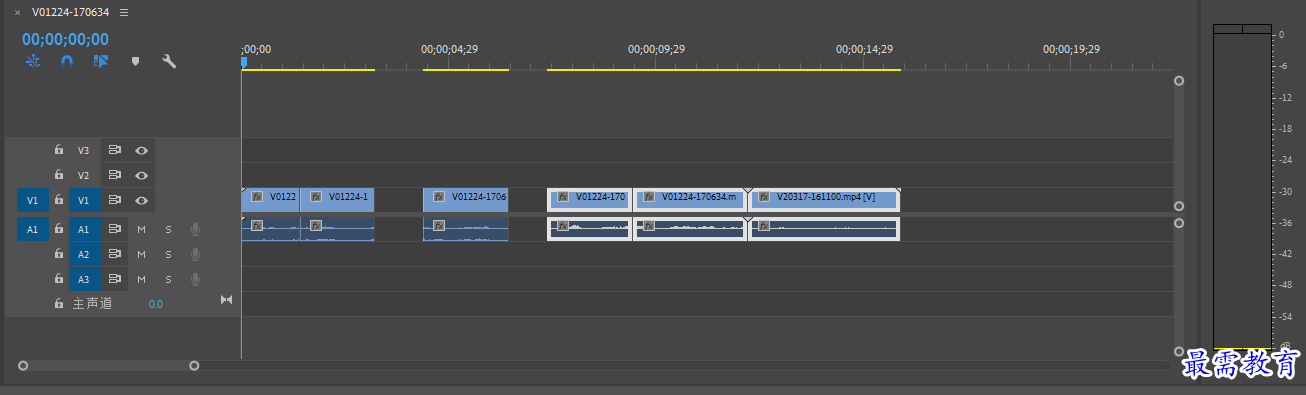Toggle sync lock for track A3
The width and height of the screenshot is (1306, 395).
click(115, 279)
